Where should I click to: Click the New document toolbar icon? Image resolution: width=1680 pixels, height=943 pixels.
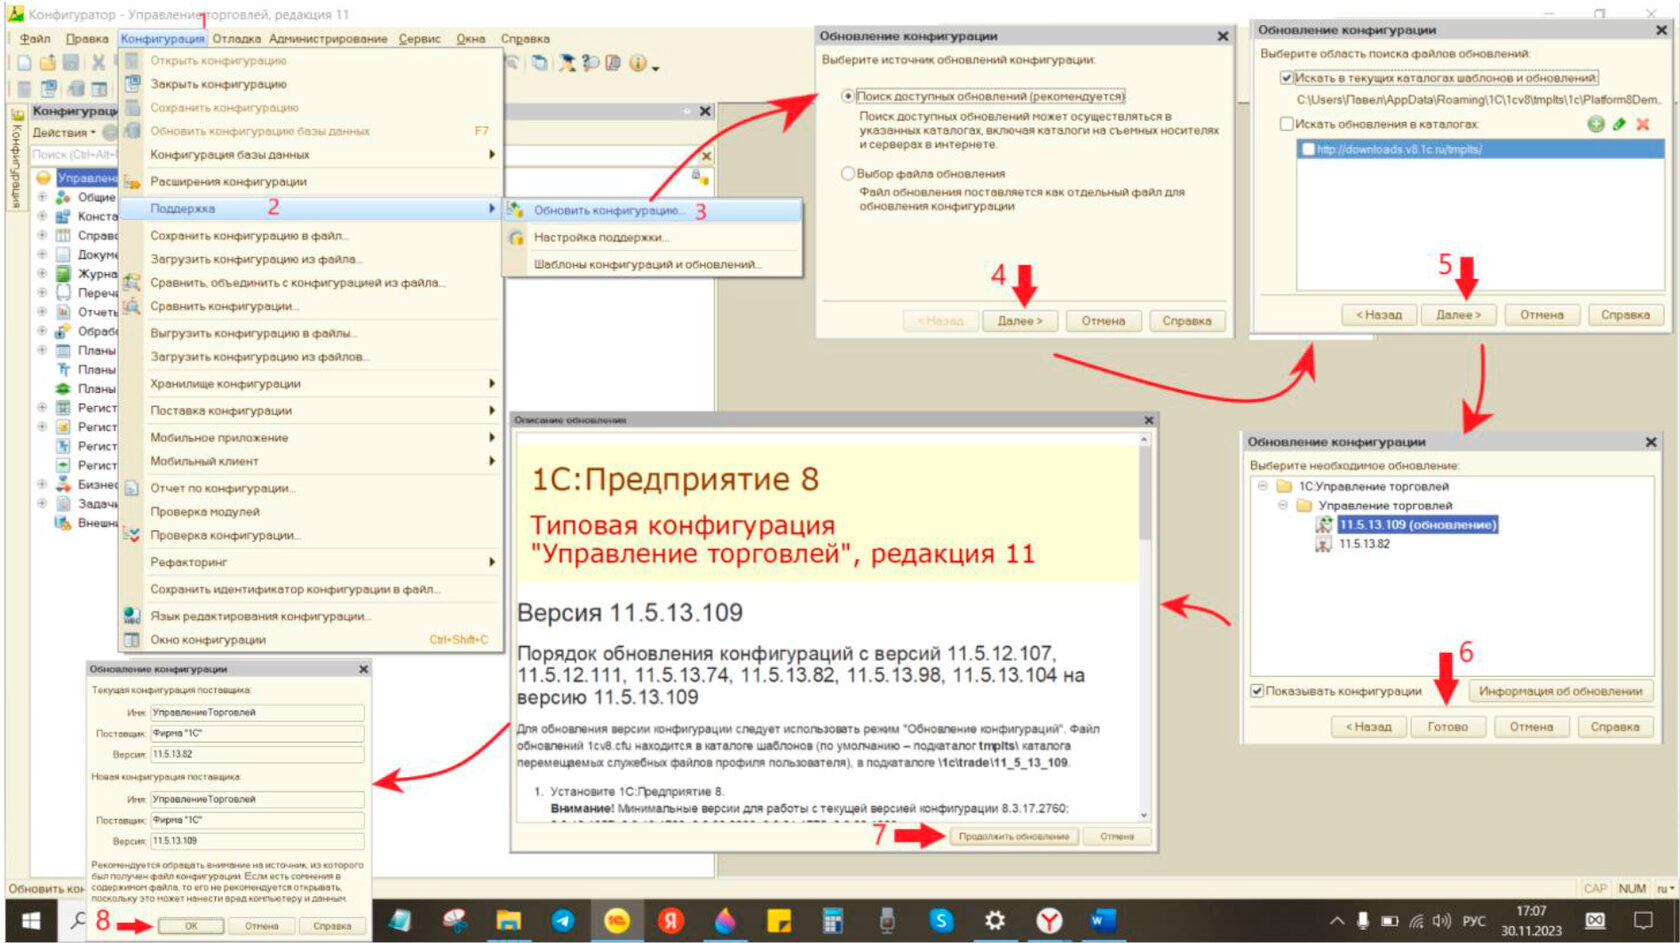(x=24, y=62)
